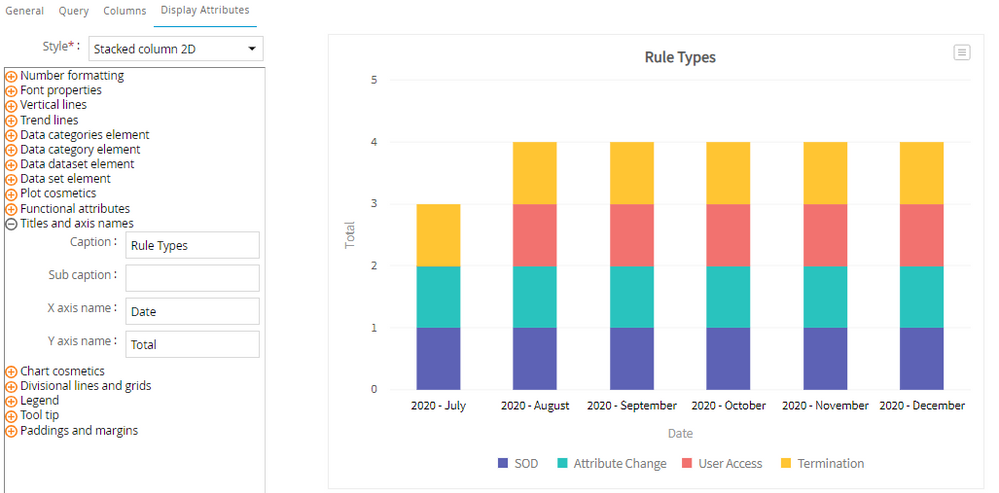Screen dimensions: 999x493
Task: Expand the Font properties section
Action: [12, 91]
